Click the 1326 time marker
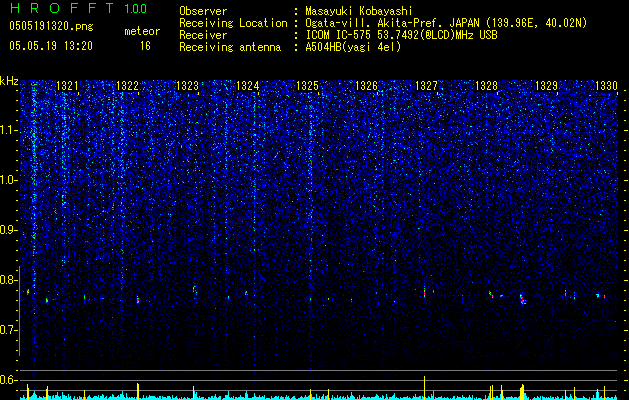The image size is (629, 400). click(x=367, y=86)
